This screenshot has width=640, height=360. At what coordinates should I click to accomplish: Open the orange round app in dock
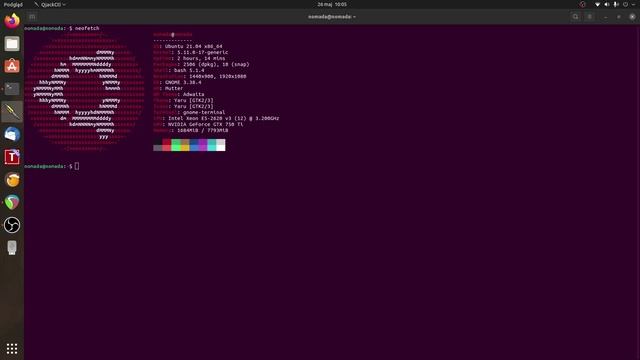(x=12, y=180)
